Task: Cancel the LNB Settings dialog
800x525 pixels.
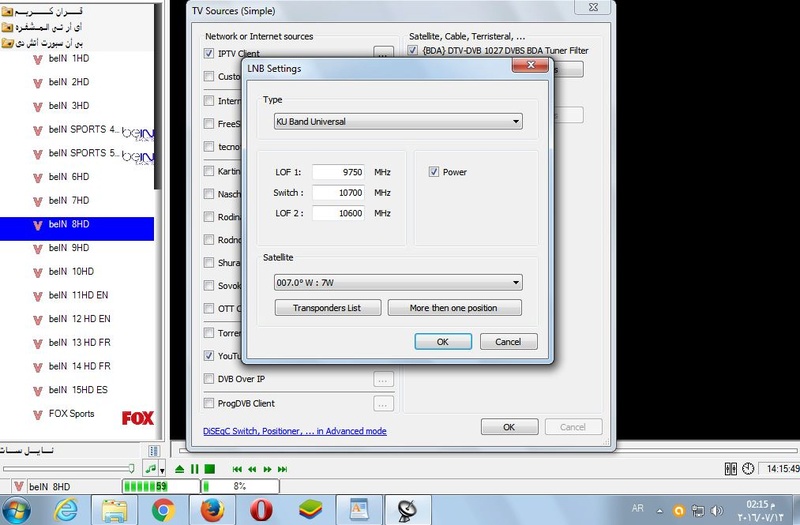Action: 509,342
